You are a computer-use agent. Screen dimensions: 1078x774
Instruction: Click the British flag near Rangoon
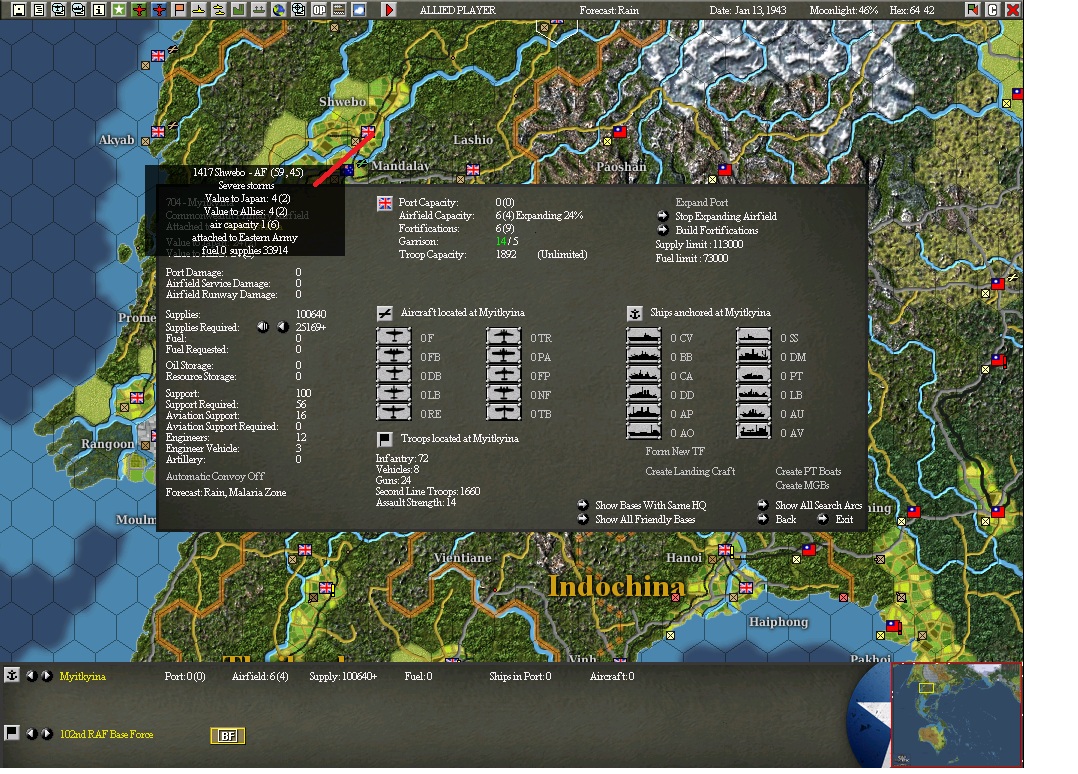(137, 397)
